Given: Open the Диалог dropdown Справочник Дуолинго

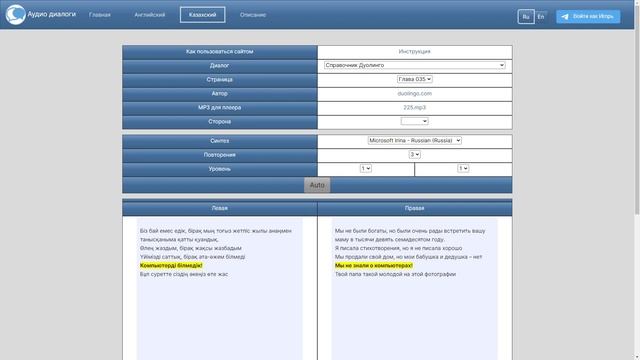Looking at the screenshot, I should pyautogui.click(x=414, y=65).
